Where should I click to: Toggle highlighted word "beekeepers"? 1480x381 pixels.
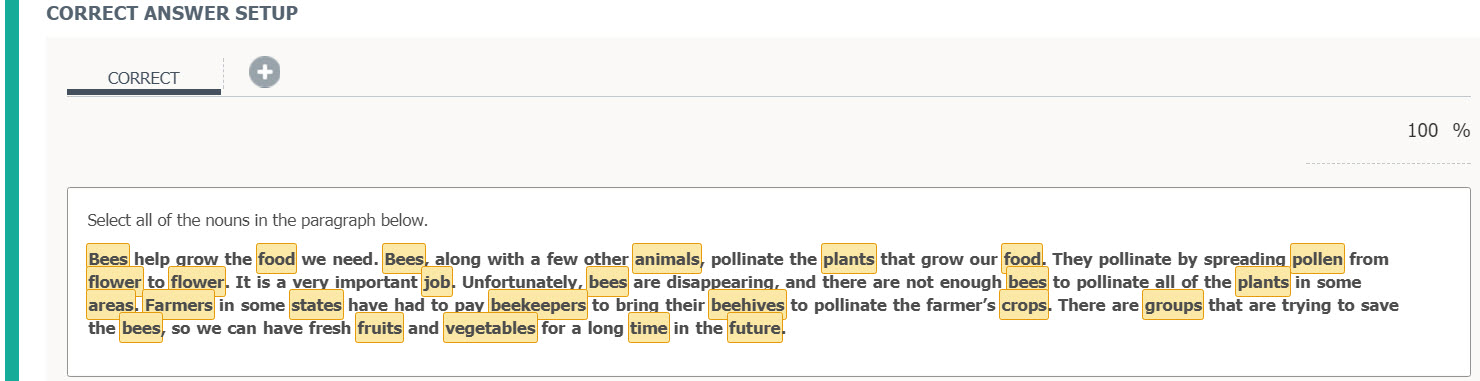[x=538, y=305]
